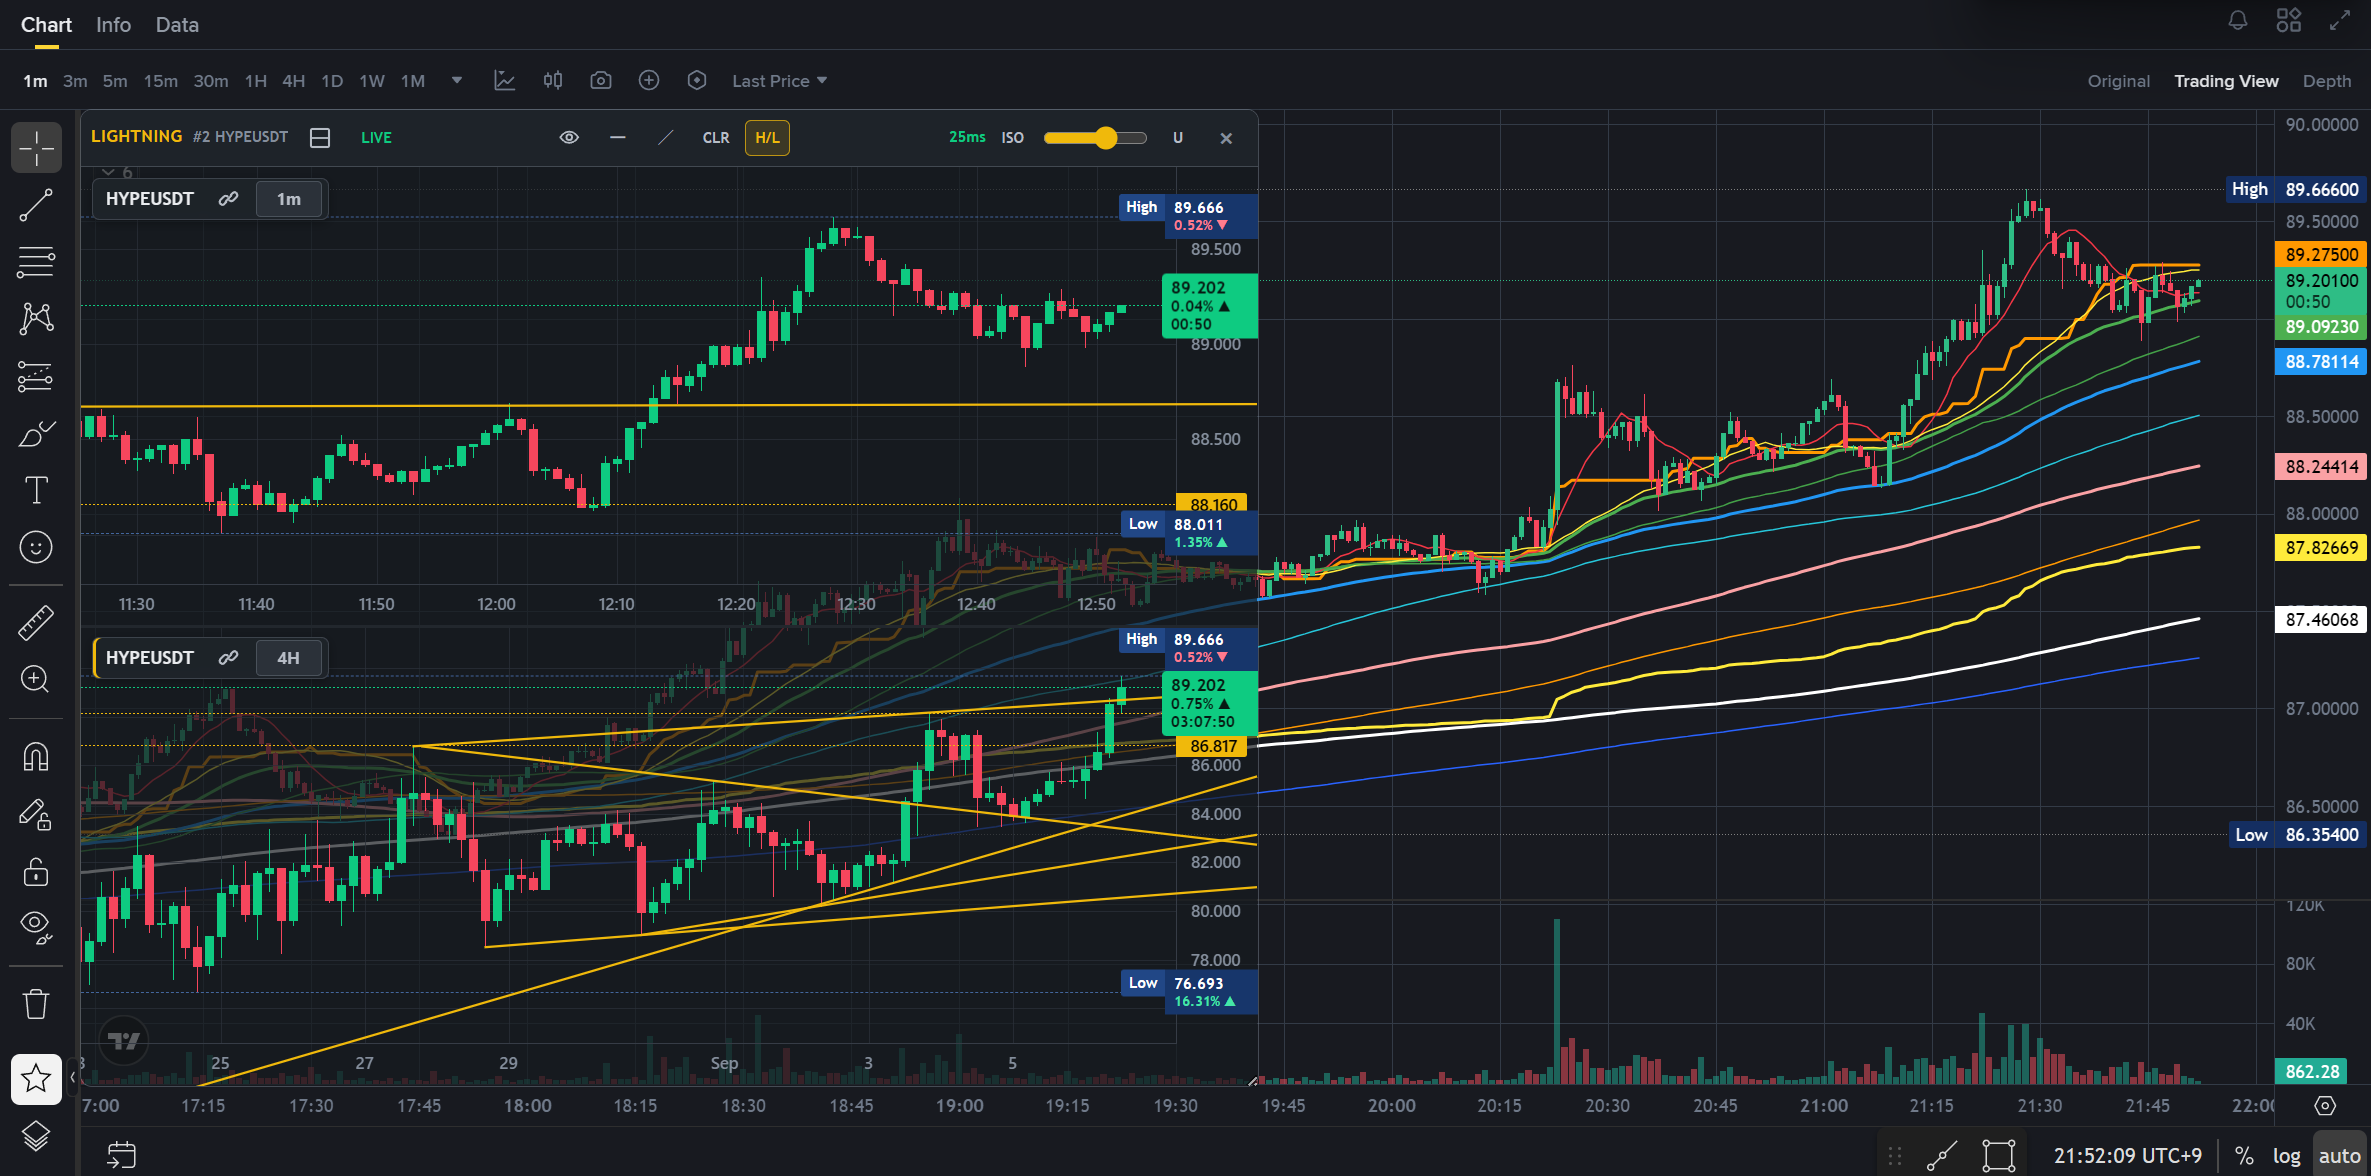
Task: Lock all drawing tools
Action: click(36, 872)
